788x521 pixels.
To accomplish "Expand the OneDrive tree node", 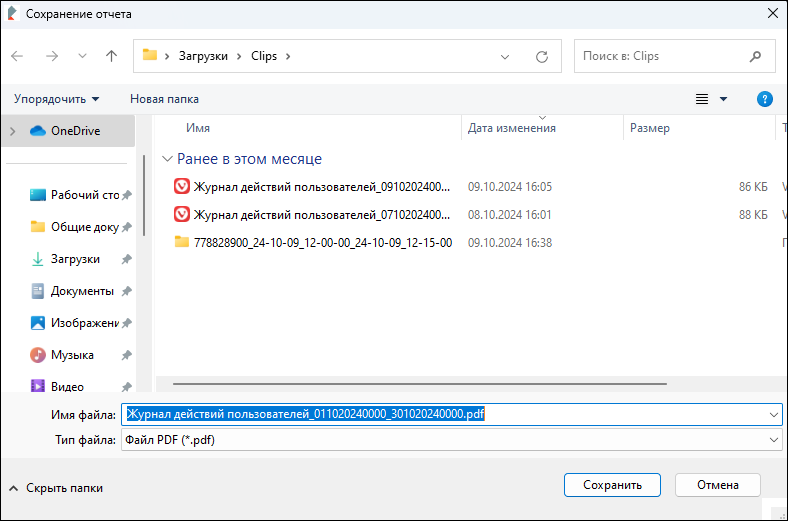I will point(13,131).
